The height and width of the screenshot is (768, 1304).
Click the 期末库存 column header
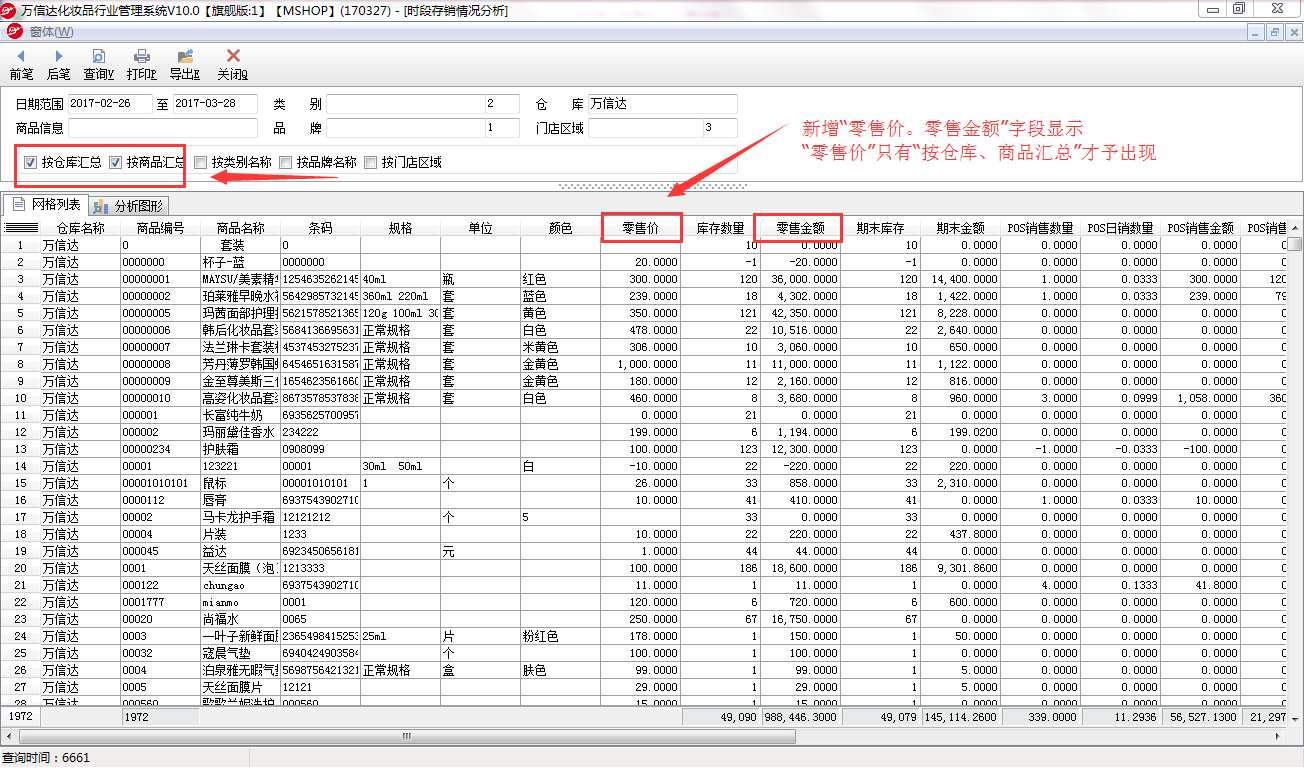881,228
